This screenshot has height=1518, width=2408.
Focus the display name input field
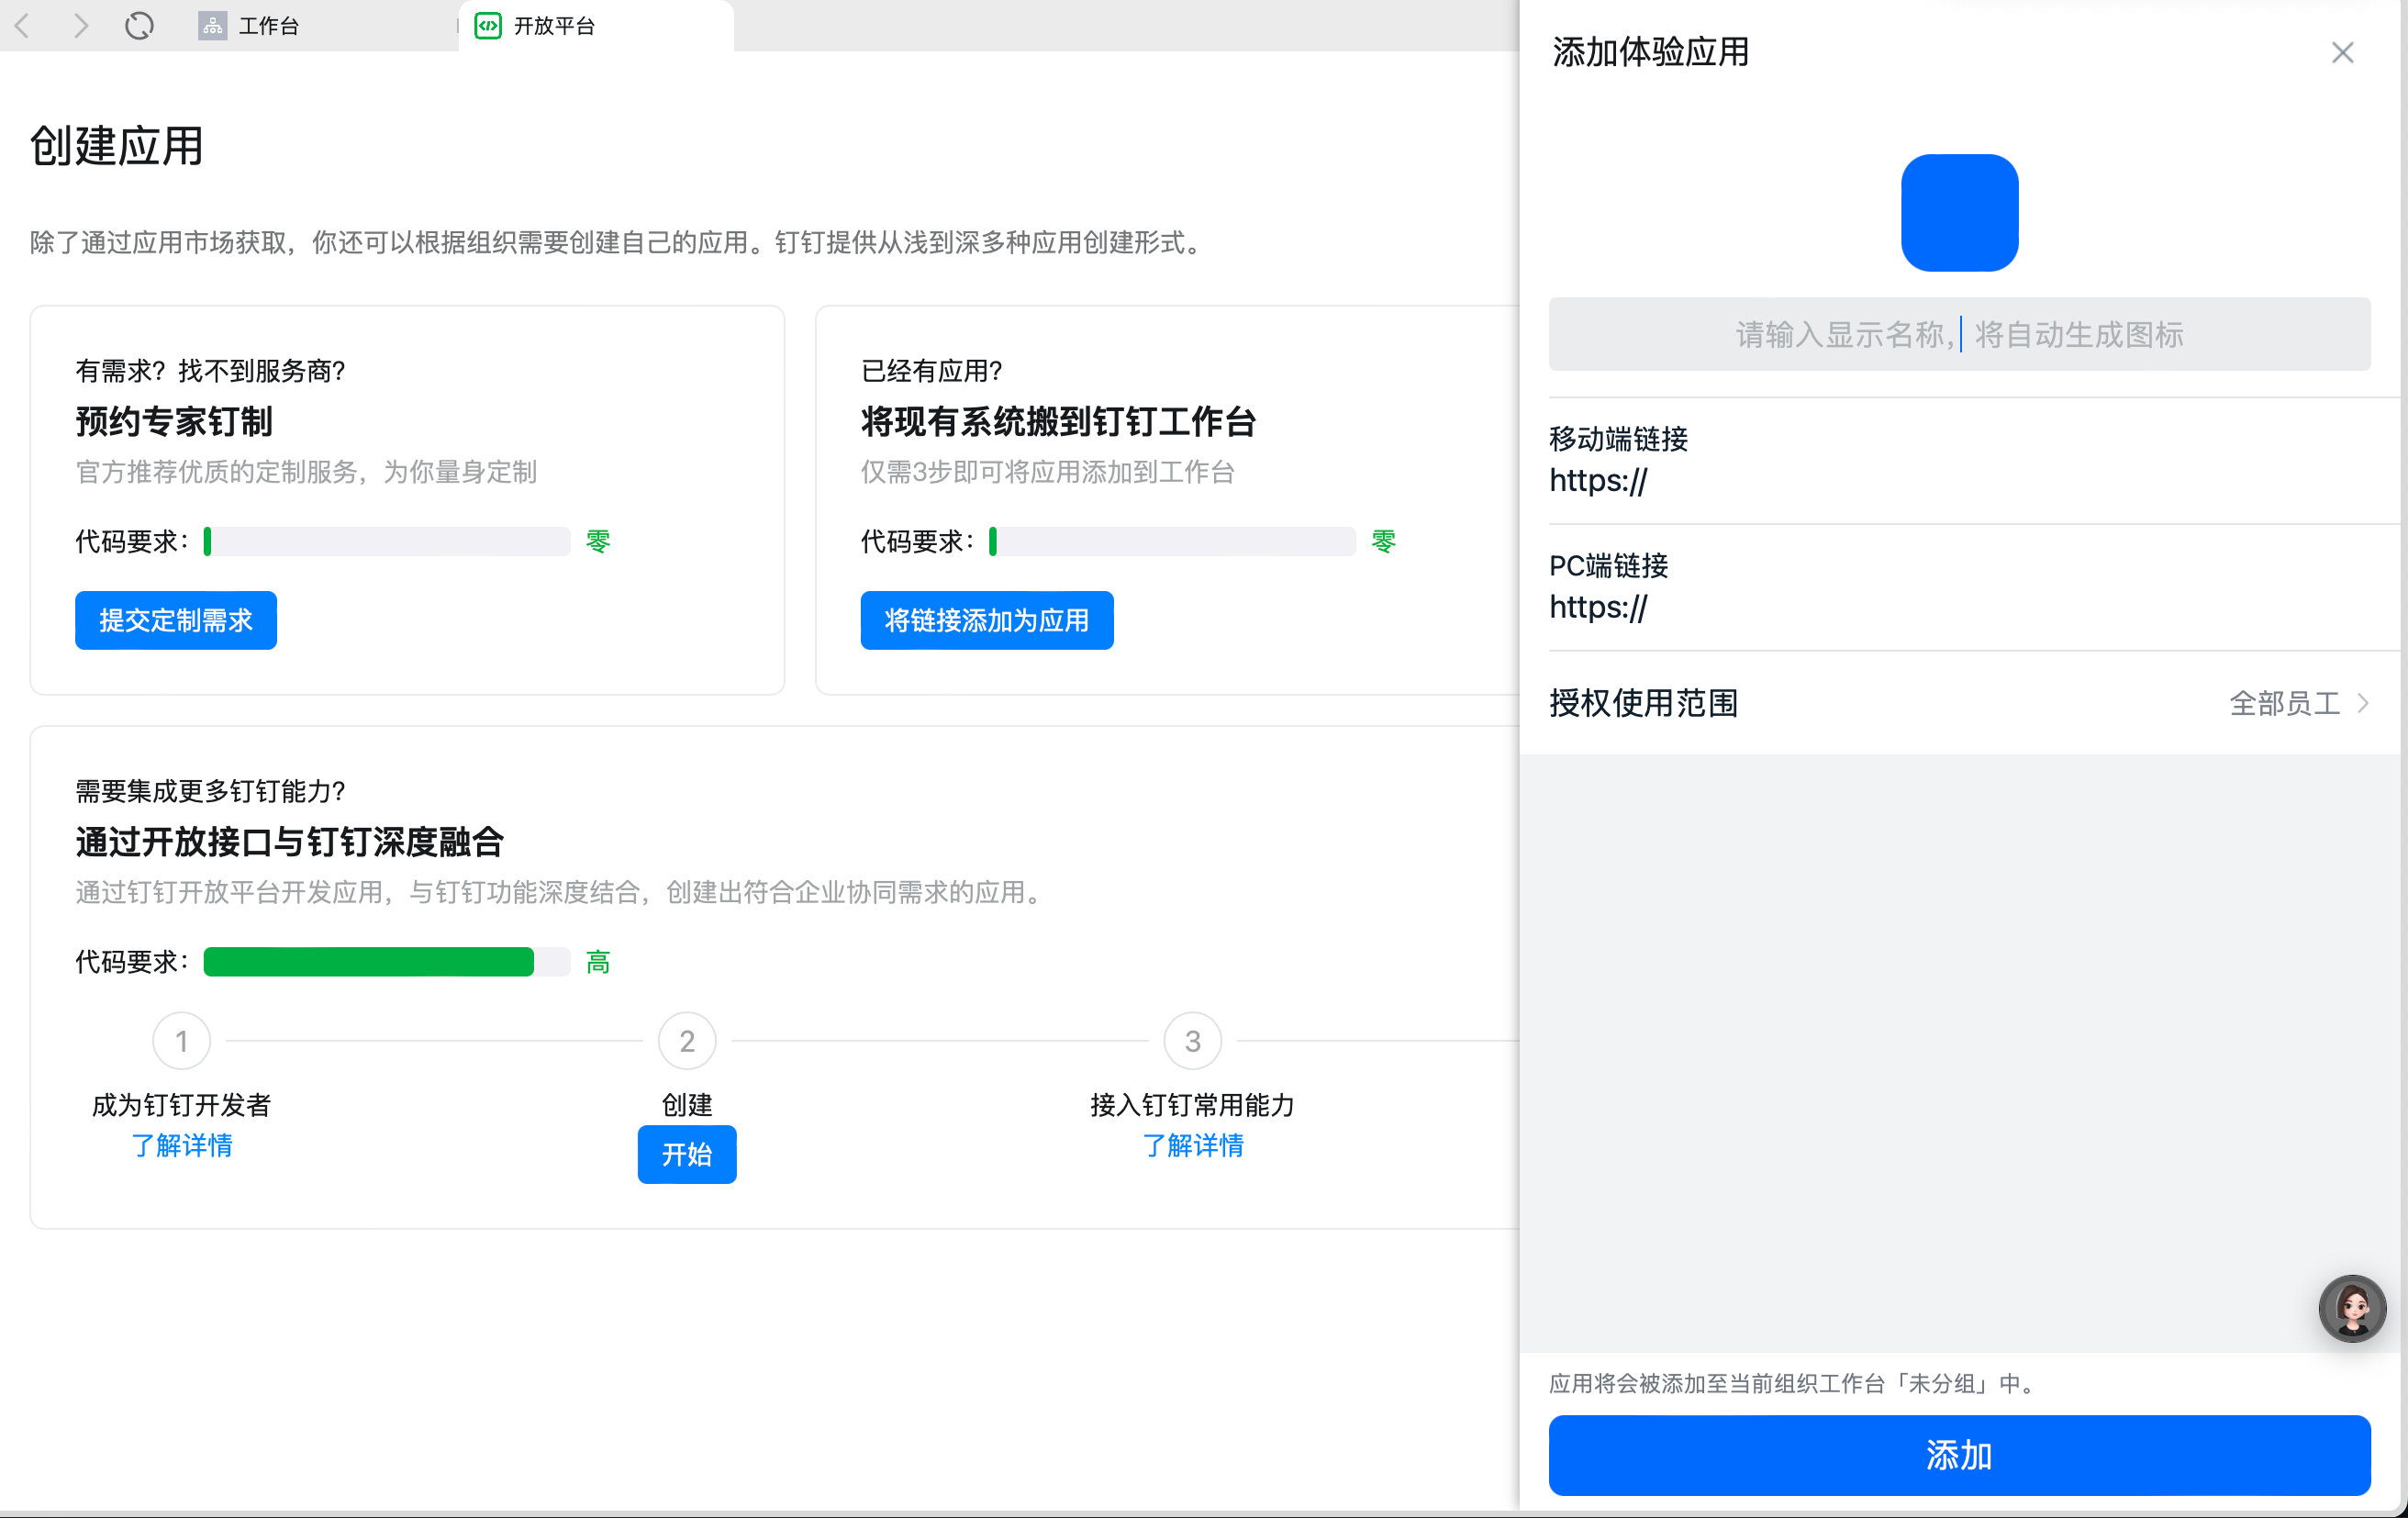pos(1959,334)
